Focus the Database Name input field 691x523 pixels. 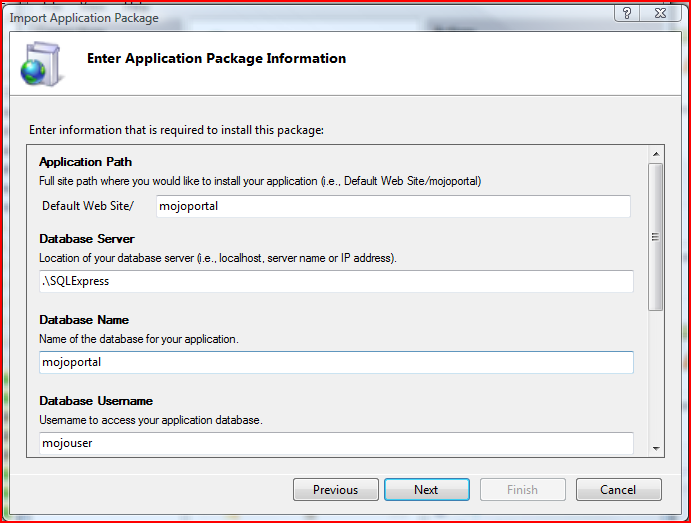pyautogui.click(x=336, y=362)
